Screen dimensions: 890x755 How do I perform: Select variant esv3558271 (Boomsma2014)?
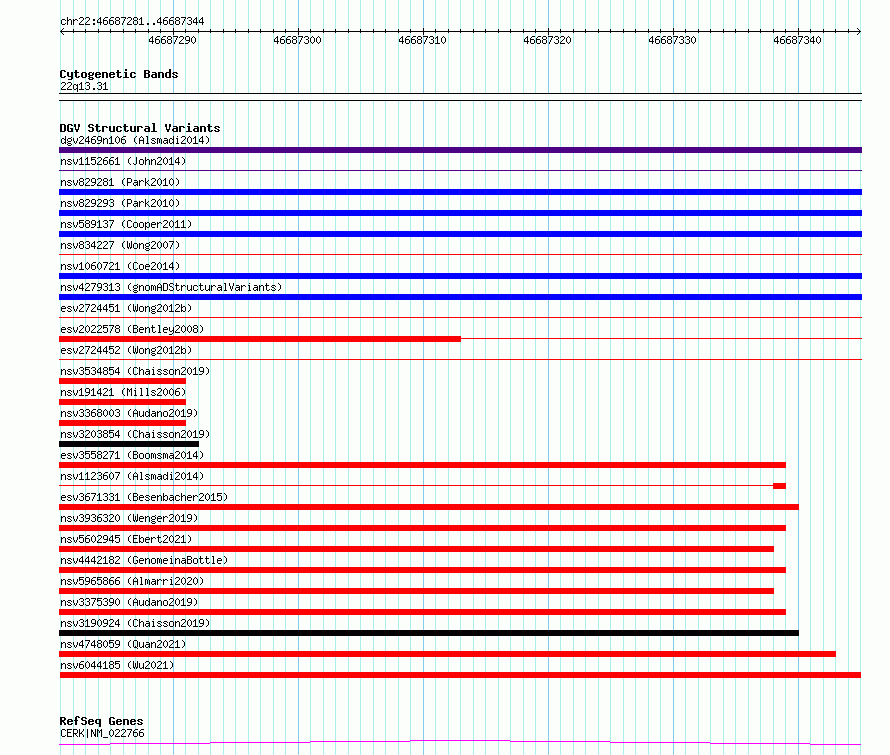pyautogui.click(x=132, y=455)
